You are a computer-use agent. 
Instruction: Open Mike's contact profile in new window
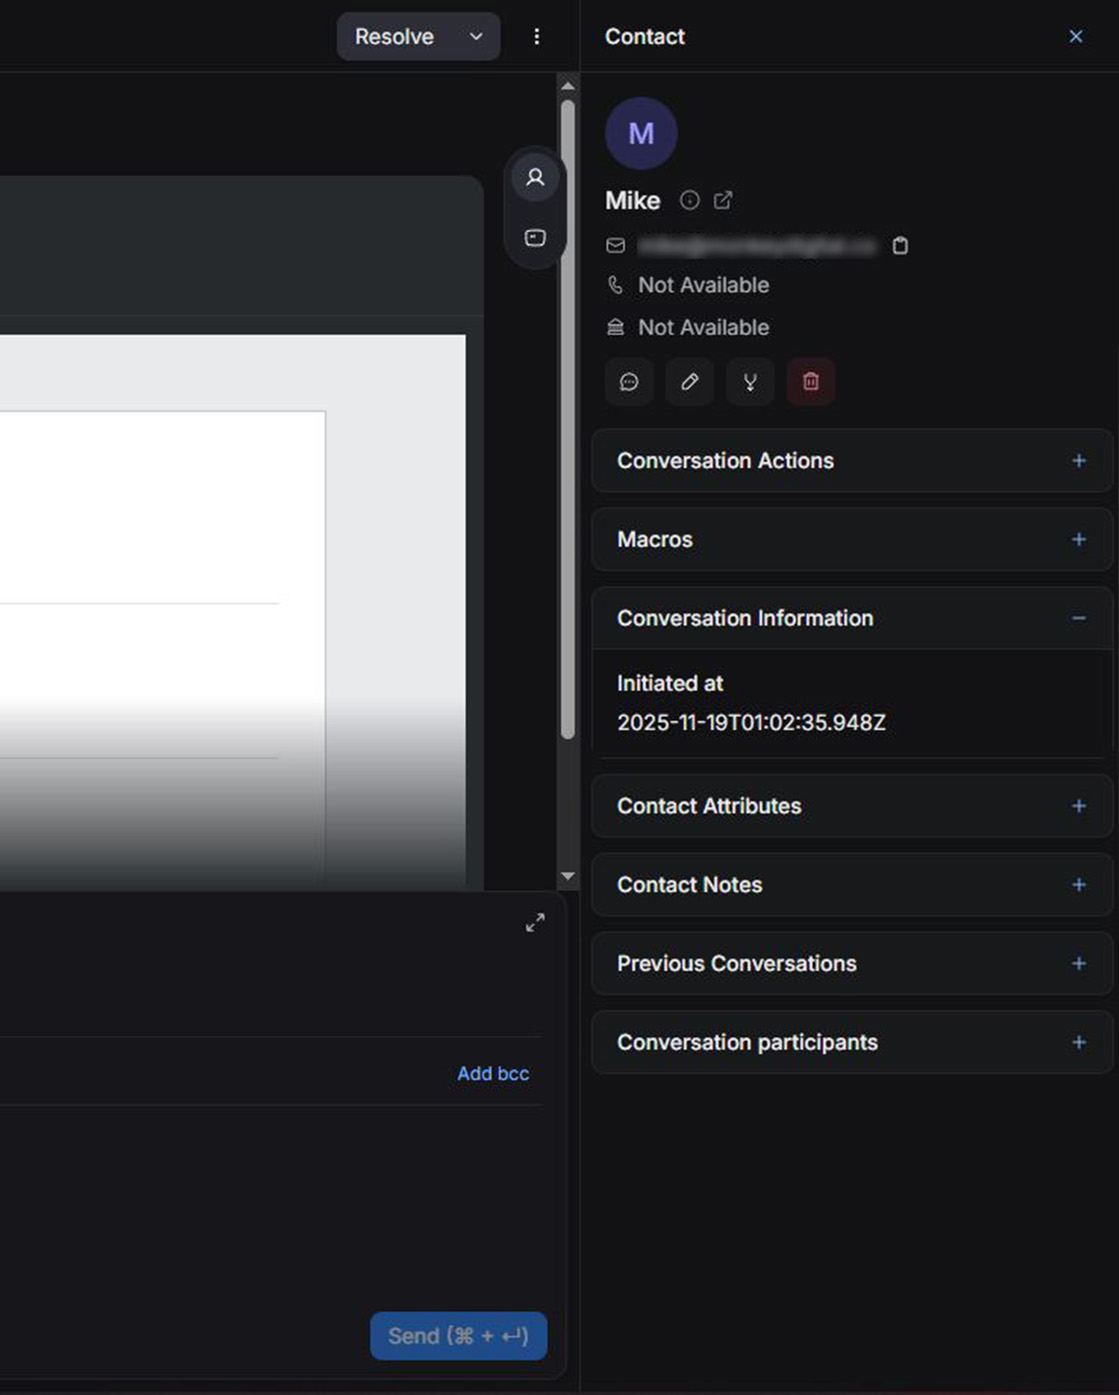[723, 200]
